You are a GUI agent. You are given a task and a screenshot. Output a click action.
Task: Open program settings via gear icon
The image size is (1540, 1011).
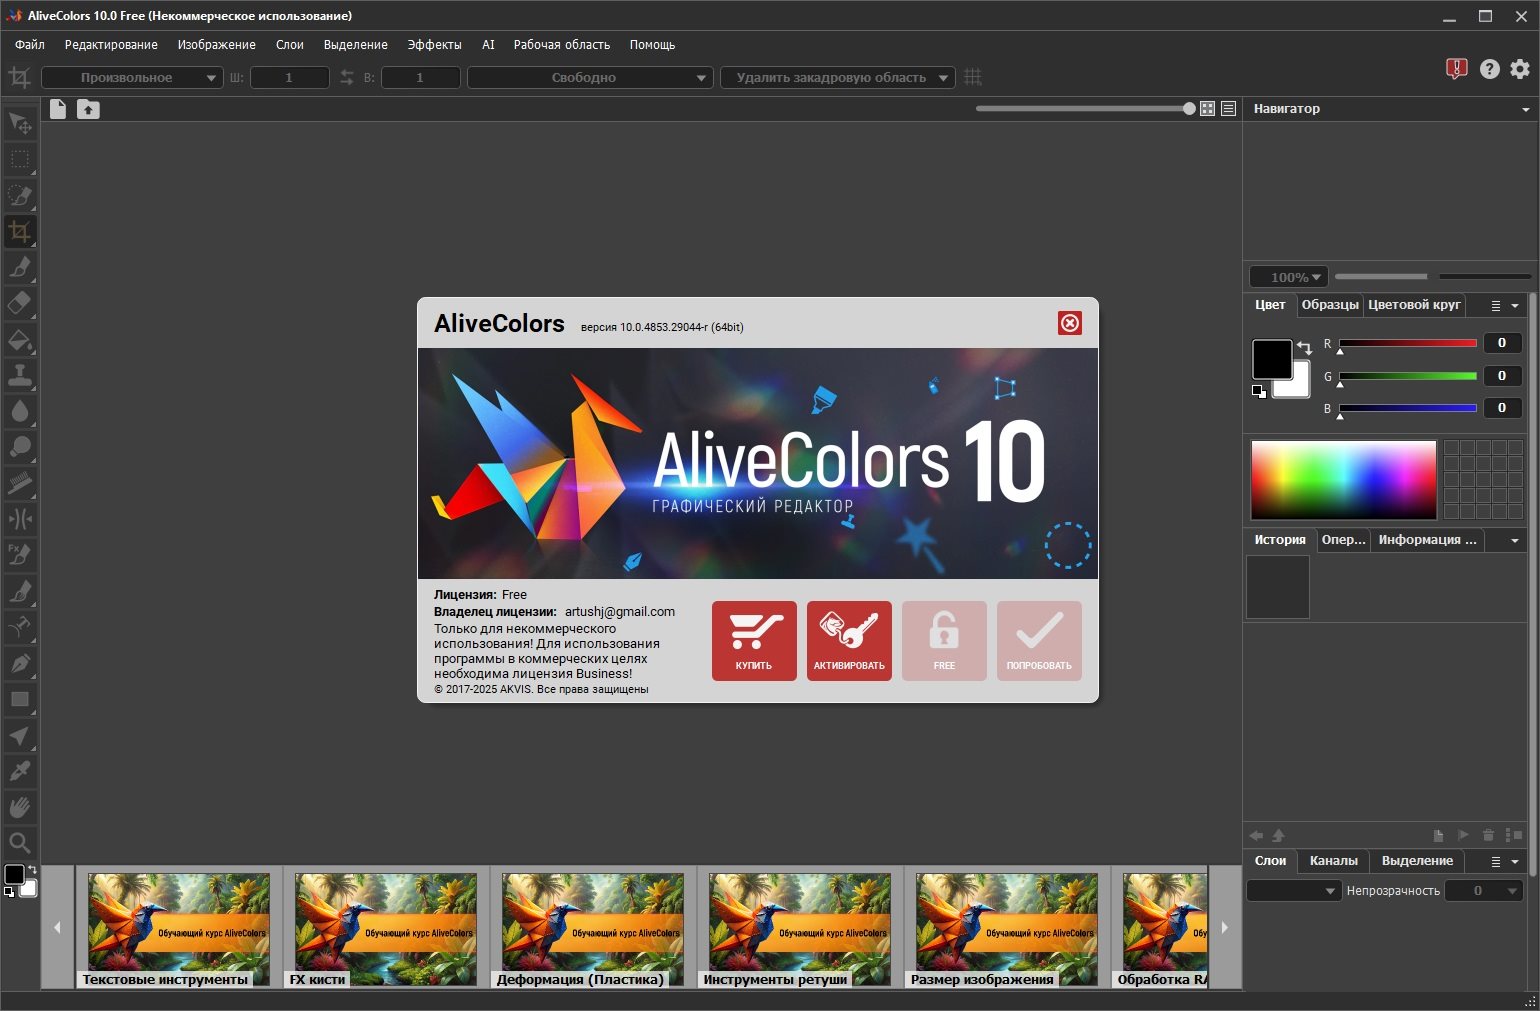1520,68
